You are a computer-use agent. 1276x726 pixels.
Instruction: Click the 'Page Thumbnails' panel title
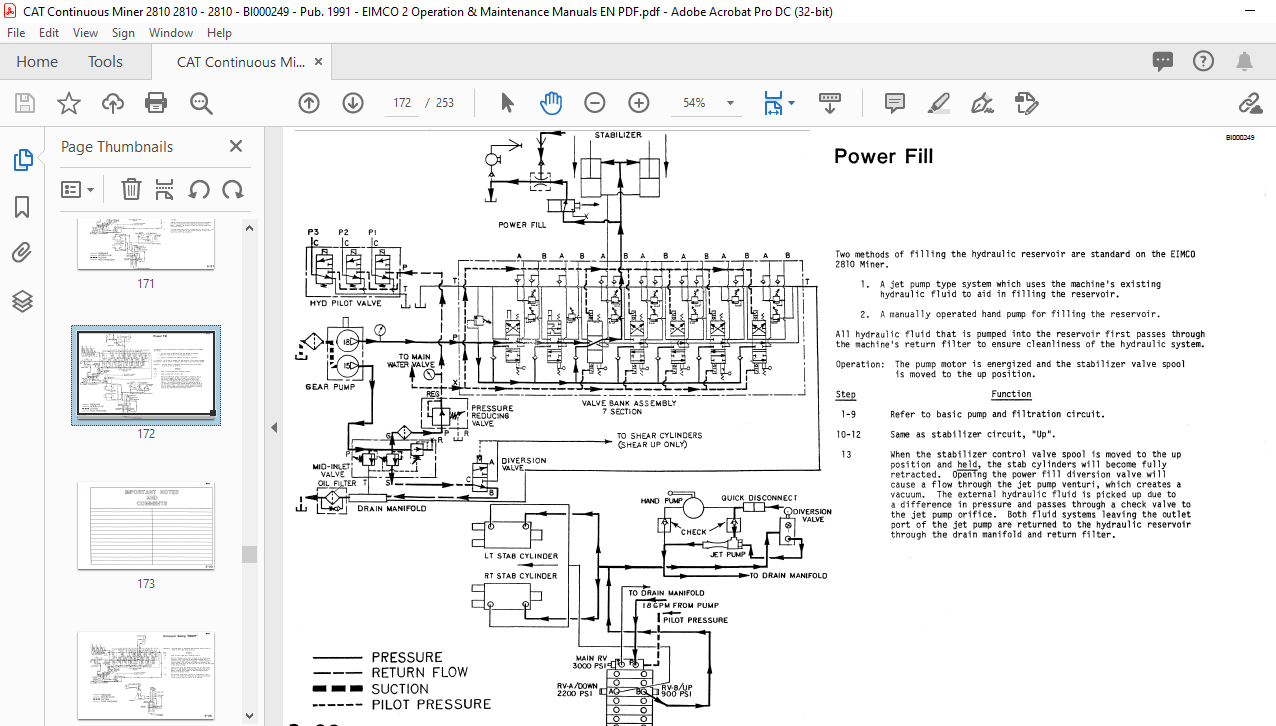(x=117, y=146)
